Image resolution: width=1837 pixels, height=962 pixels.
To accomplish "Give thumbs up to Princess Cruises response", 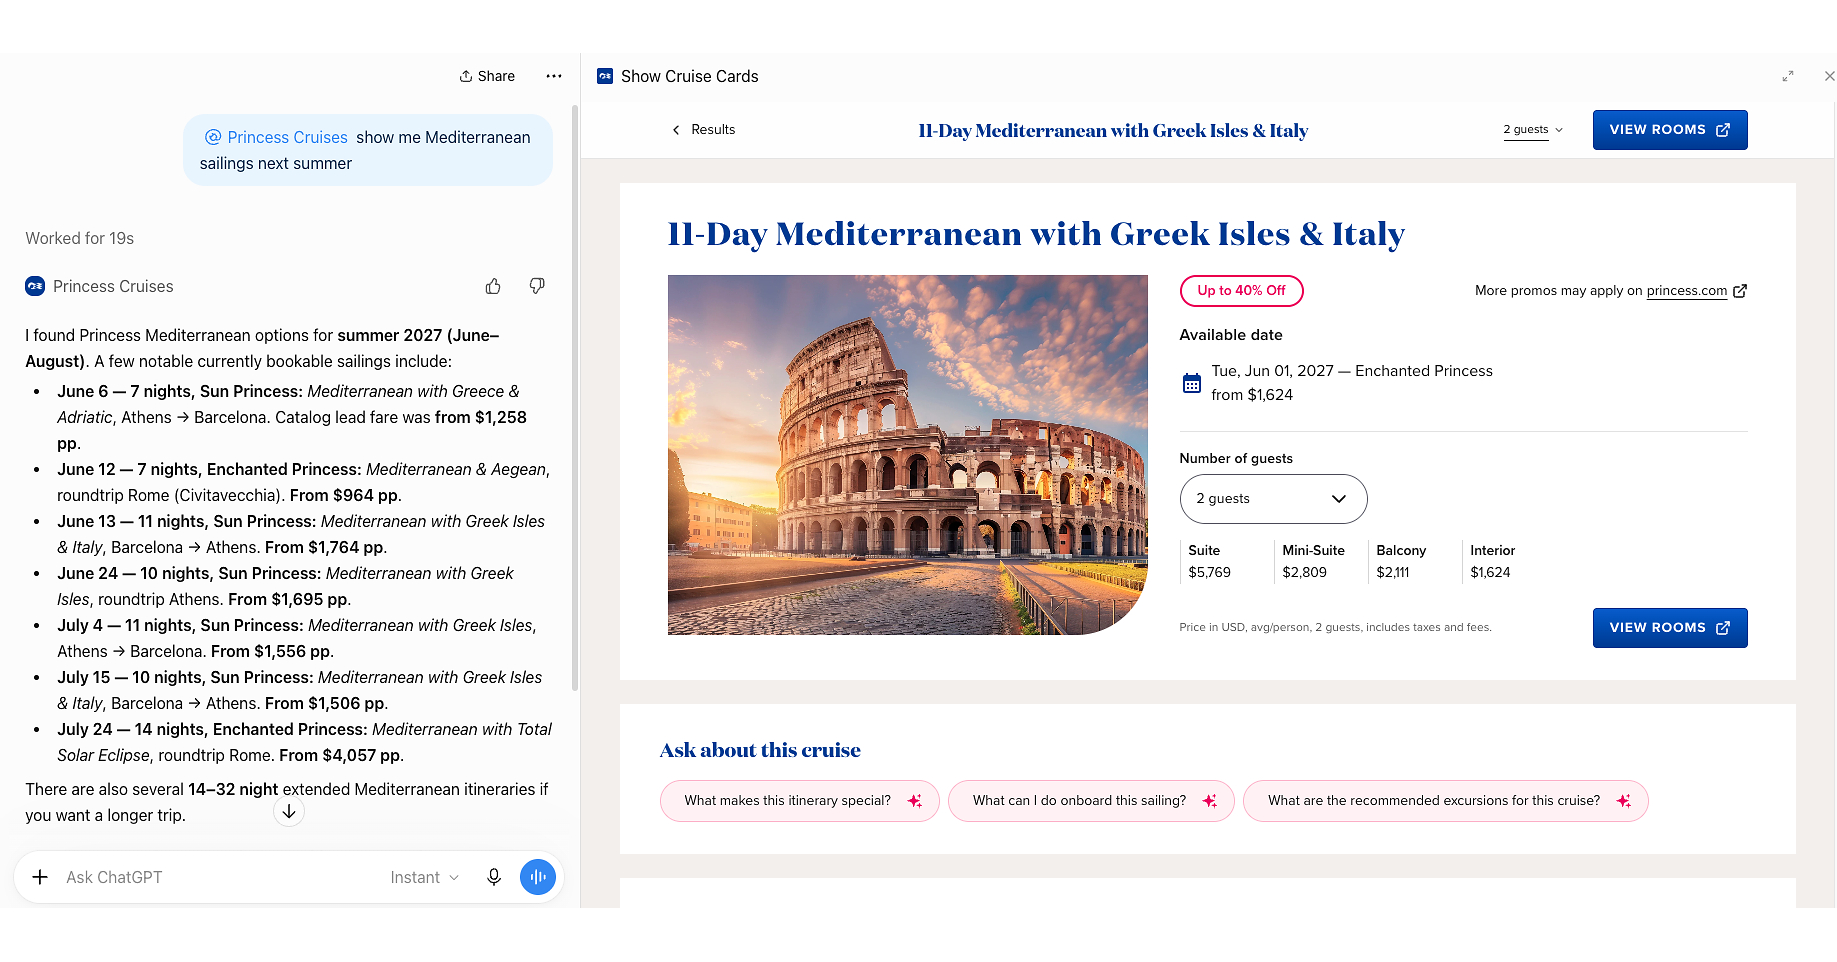I will point(493,286).
